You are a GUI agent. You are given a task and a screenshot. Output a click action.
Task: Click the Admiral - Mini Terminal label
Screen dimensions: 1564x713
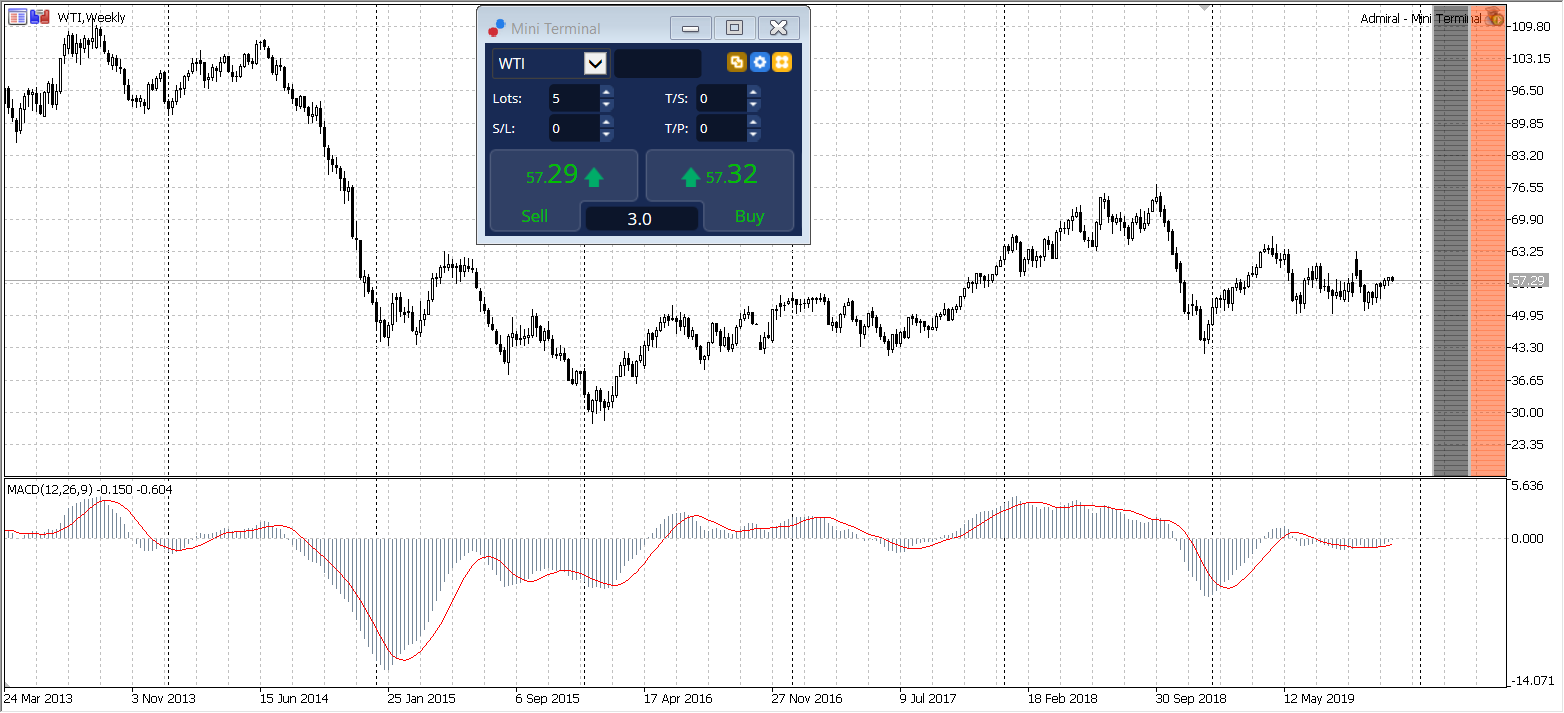click(x=1421, y=18)
